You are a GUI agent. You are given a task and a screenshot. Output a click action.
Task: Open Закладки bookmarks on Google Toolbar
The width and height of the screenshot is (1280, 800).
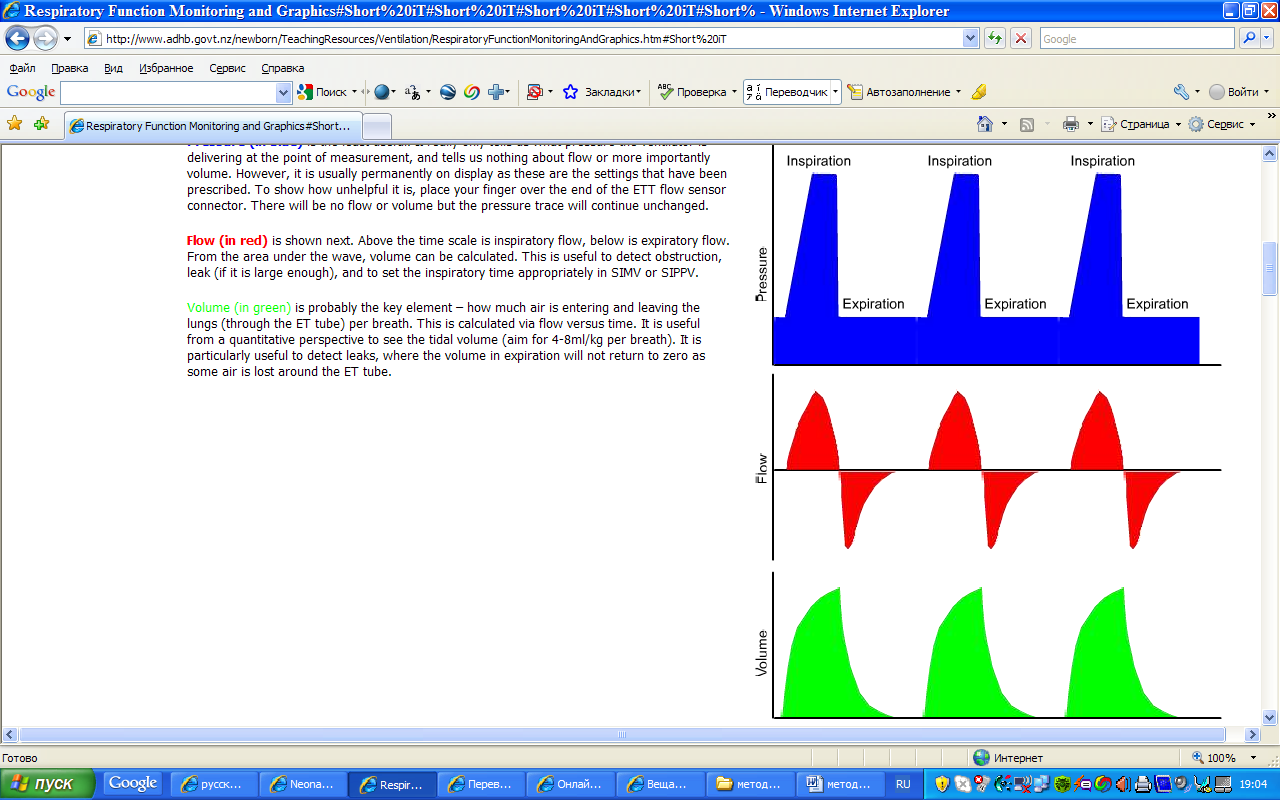coord(601,92)
